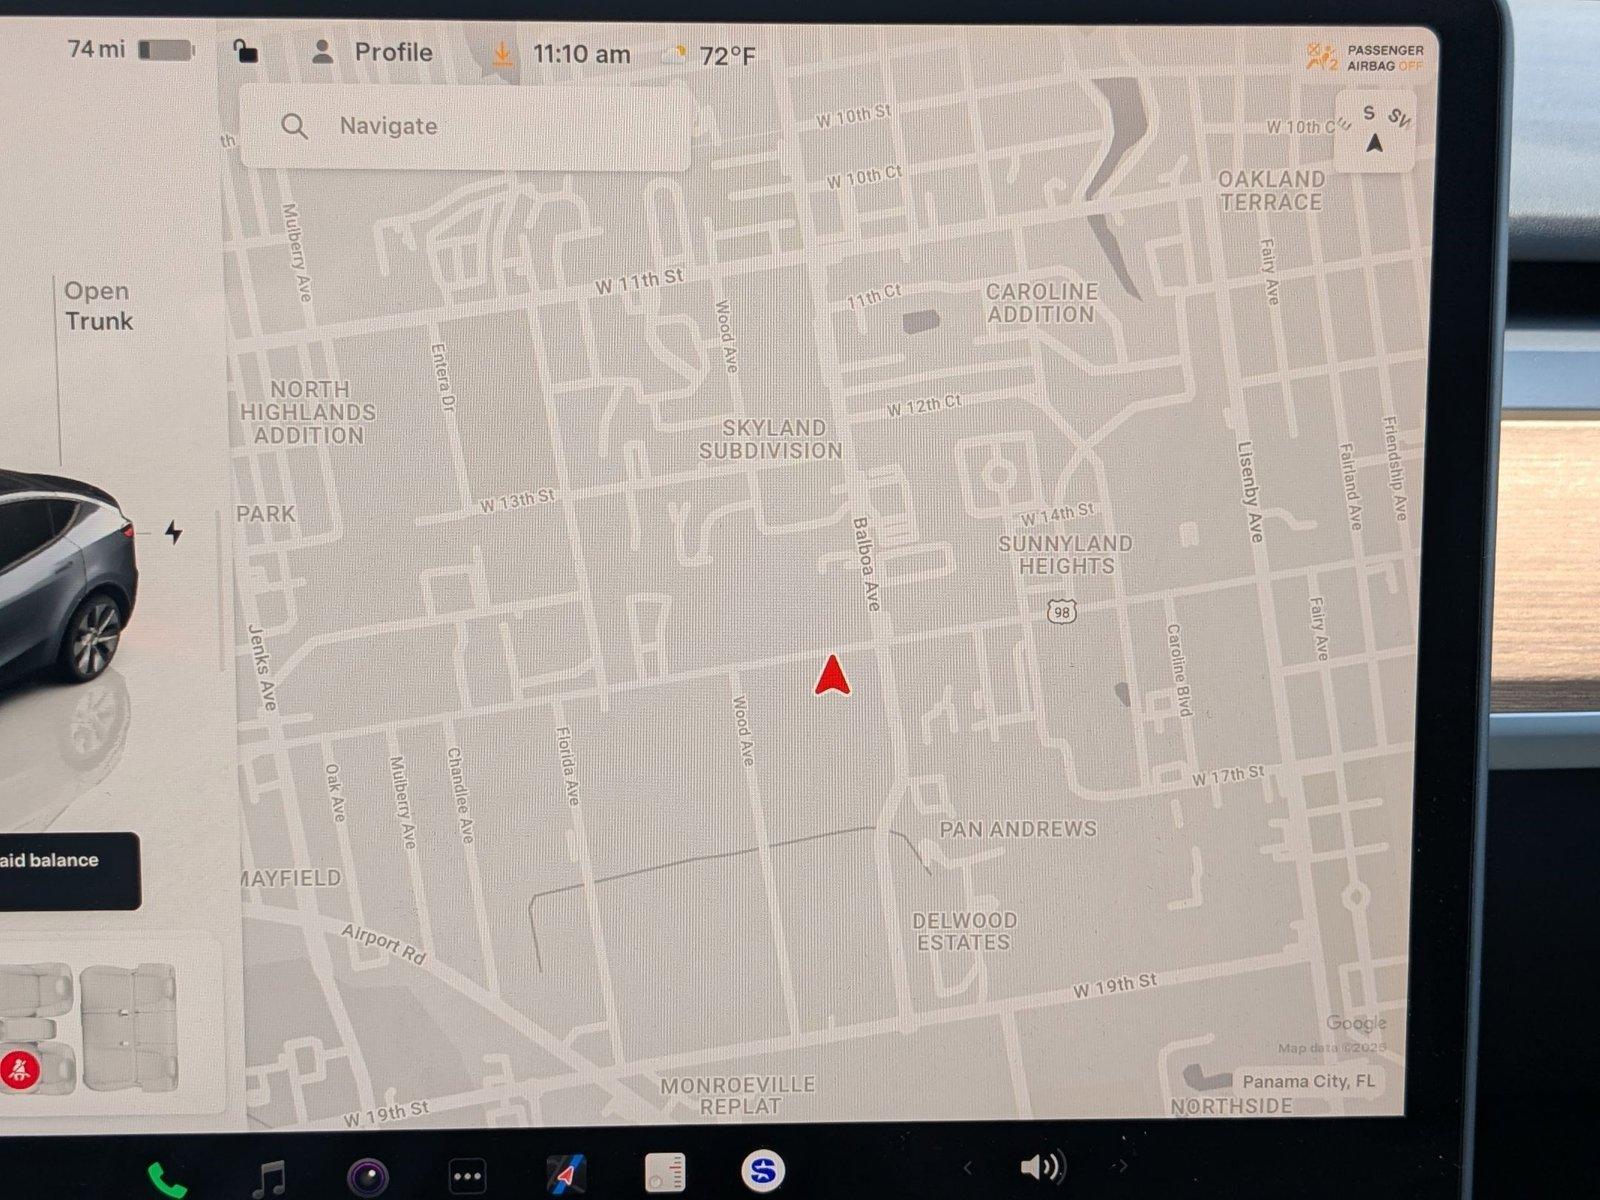
Task: Open the all apps three-dot launcher
Action: pyautogui.click(x=467, y=1176)
